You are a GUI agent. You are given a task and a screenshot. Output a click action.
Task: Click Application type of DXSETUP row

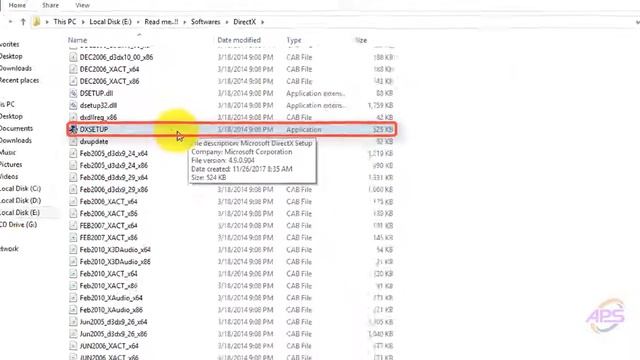click(x=304, y=129)
